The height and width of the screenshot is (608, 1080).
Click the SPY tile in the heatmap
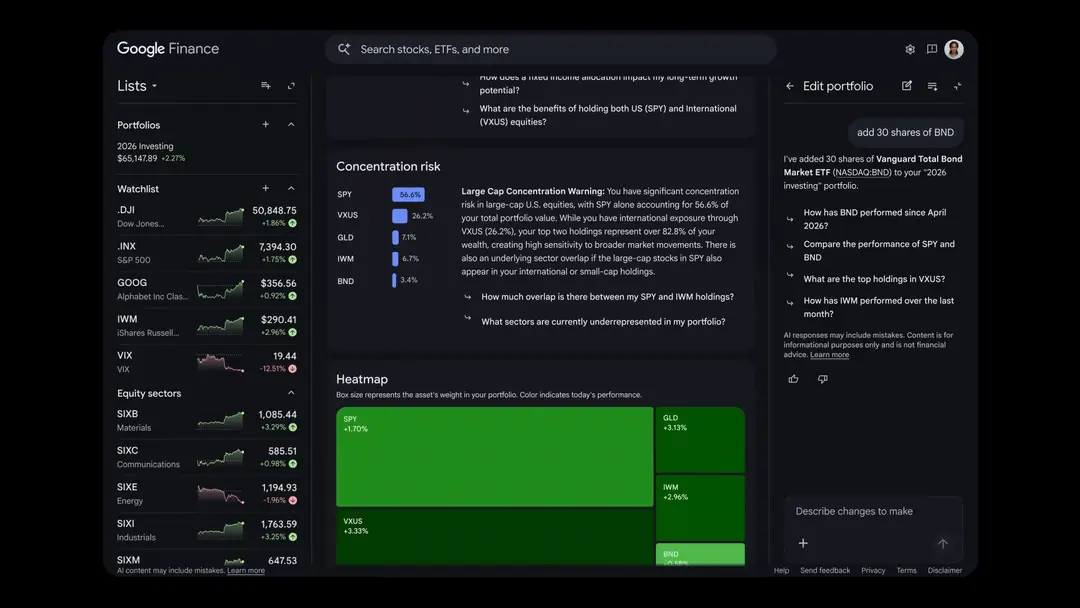coord(495,457)
